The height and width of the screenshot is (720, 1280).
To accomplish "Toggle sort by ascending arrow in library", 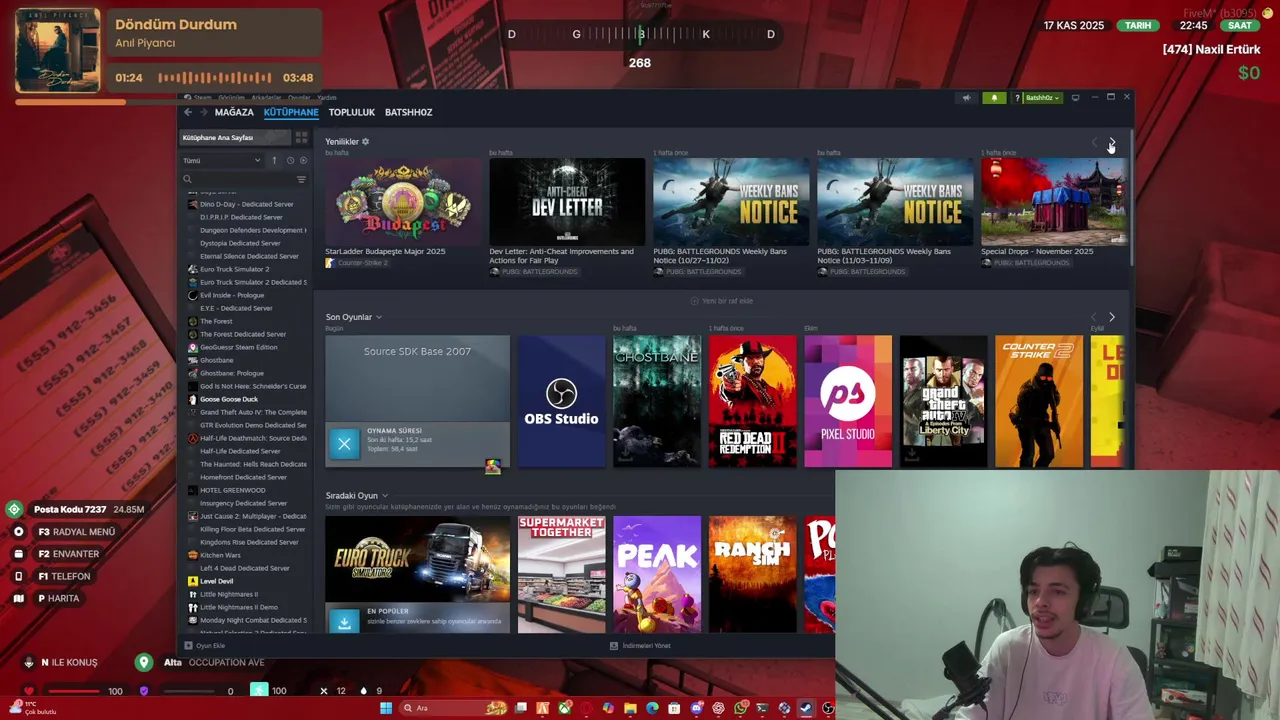I will 274,160.
